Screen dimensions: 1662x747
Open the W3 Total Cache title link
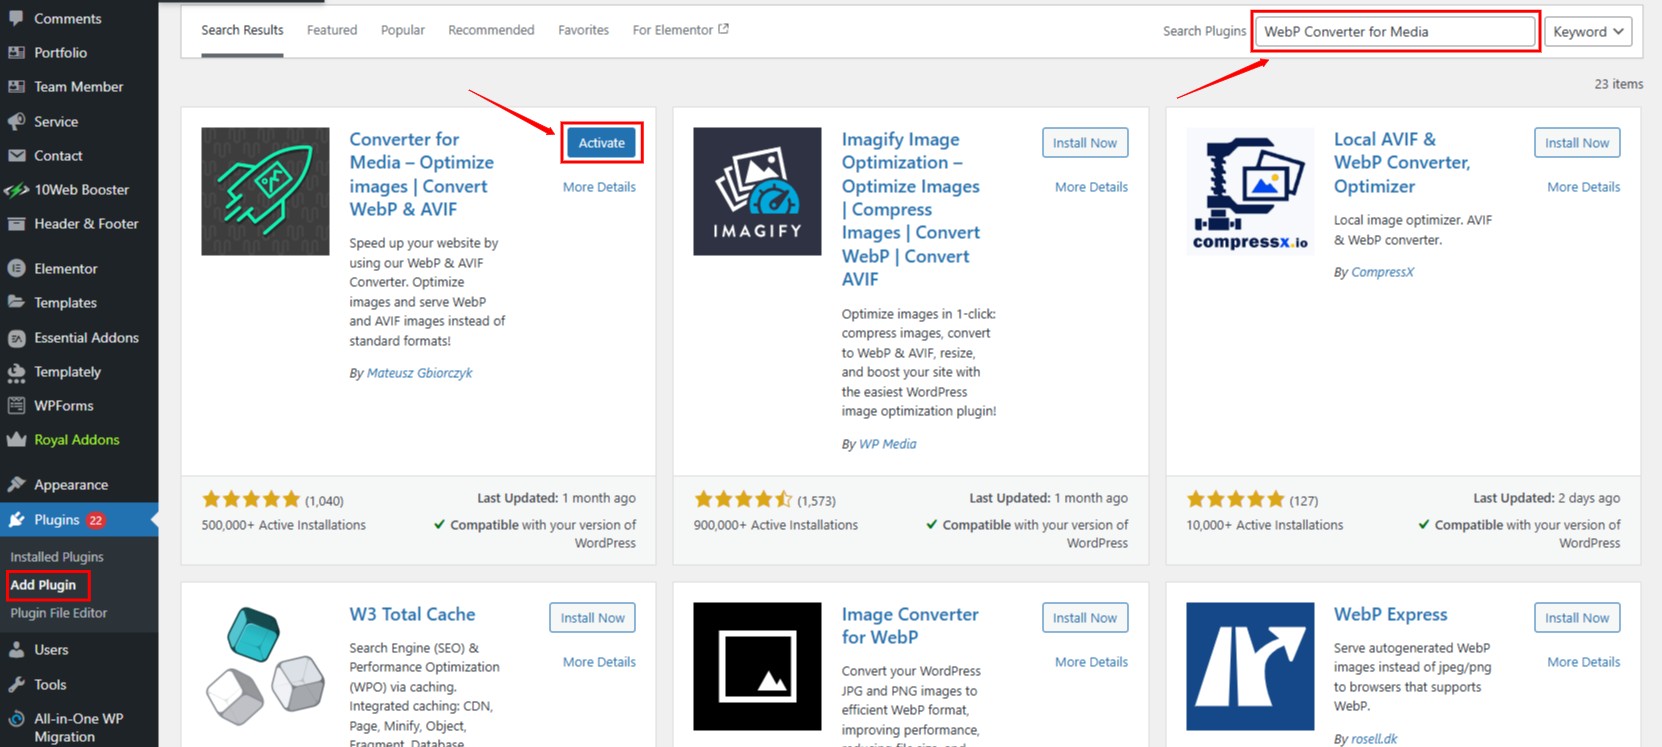412,614
